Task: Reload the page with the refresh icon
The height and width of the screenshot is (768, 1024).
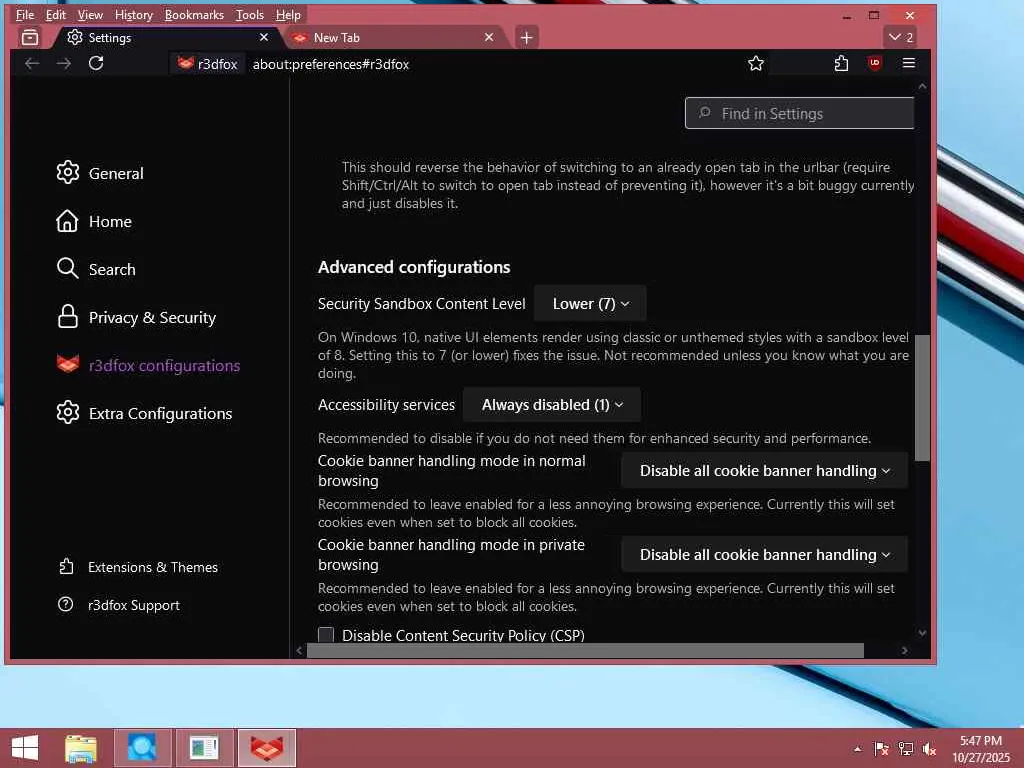Action: coord(96,63)
